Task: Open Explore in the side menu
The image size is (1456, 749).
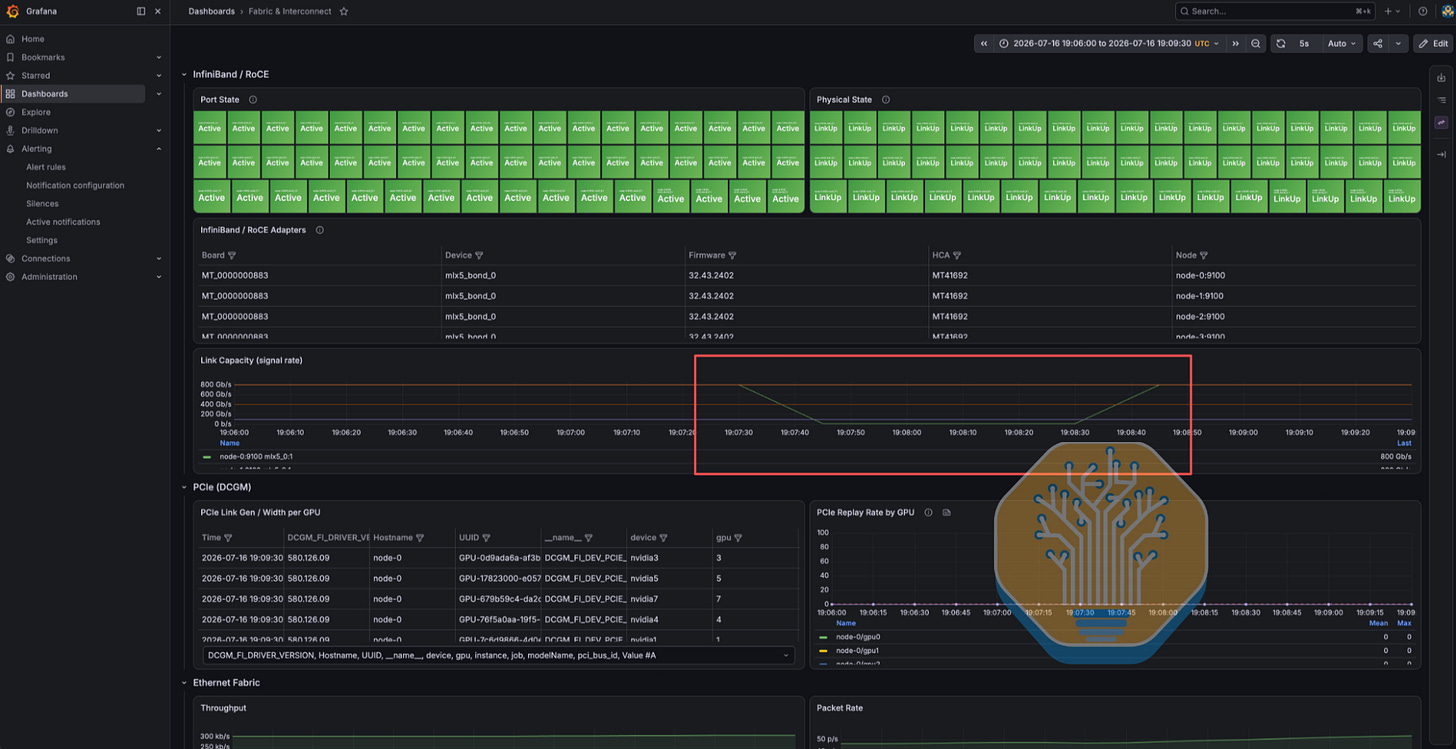Action: (36, 112)
